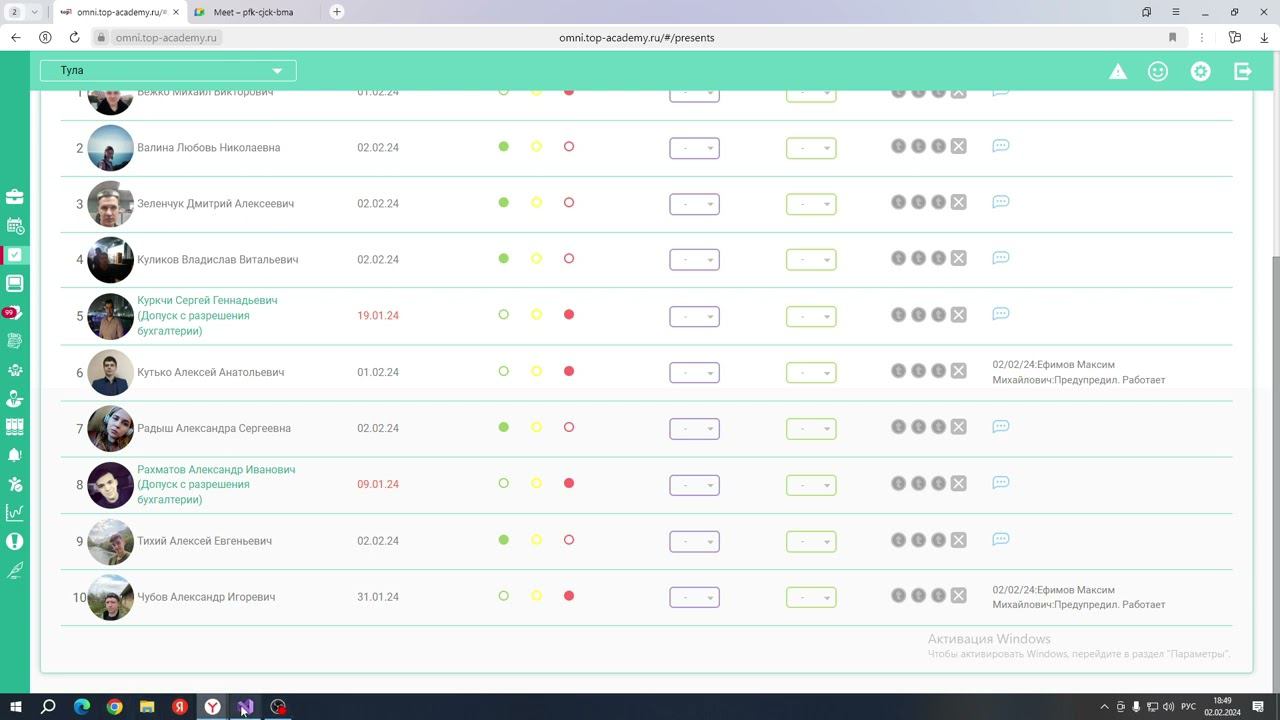This screenshot has width=1280, height=720.
Task: Open the Windows Start menu
Action: pos(15,707)
